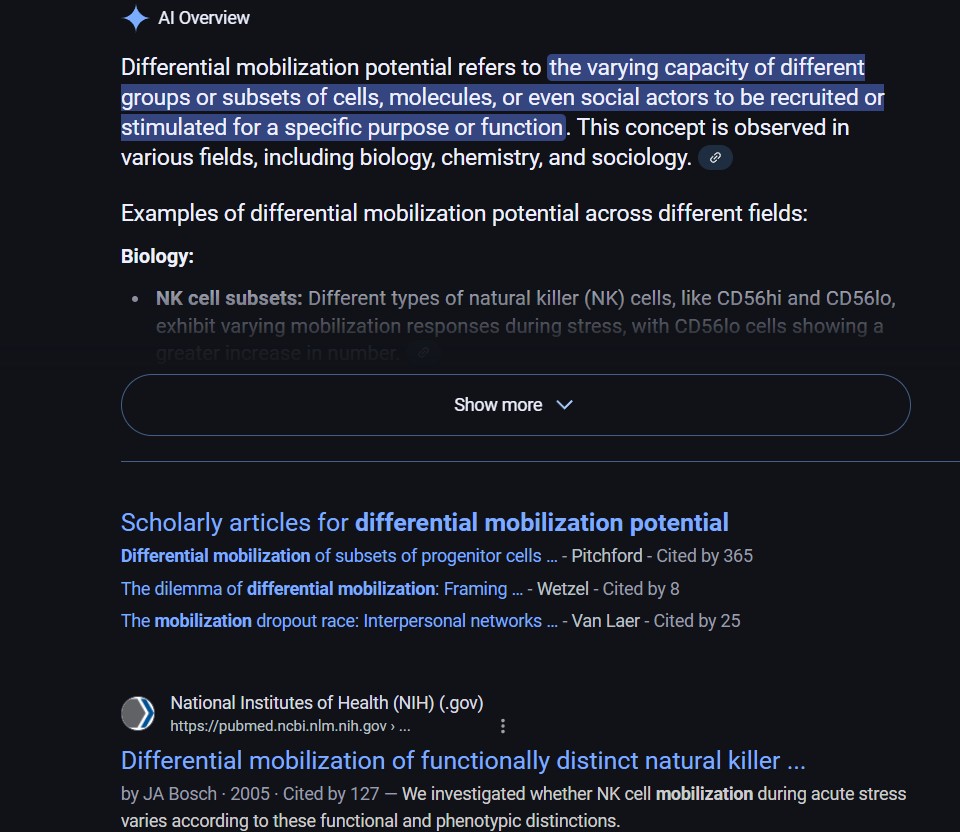This screenshot has width=960, height=832.
Task: Click National Institutes of Health (NIH) site name
Action: click(x=326, y=703)
